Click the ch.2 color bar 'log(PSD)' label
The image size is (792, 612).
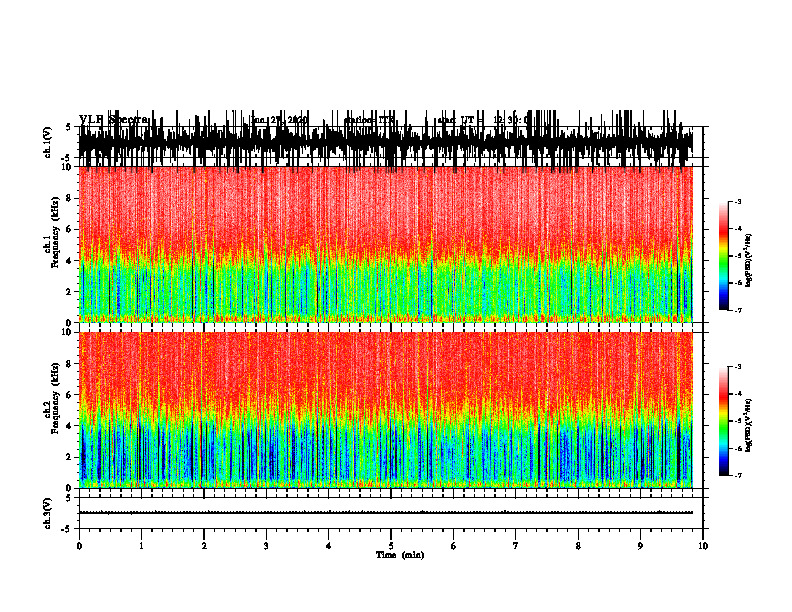point(750,425)
